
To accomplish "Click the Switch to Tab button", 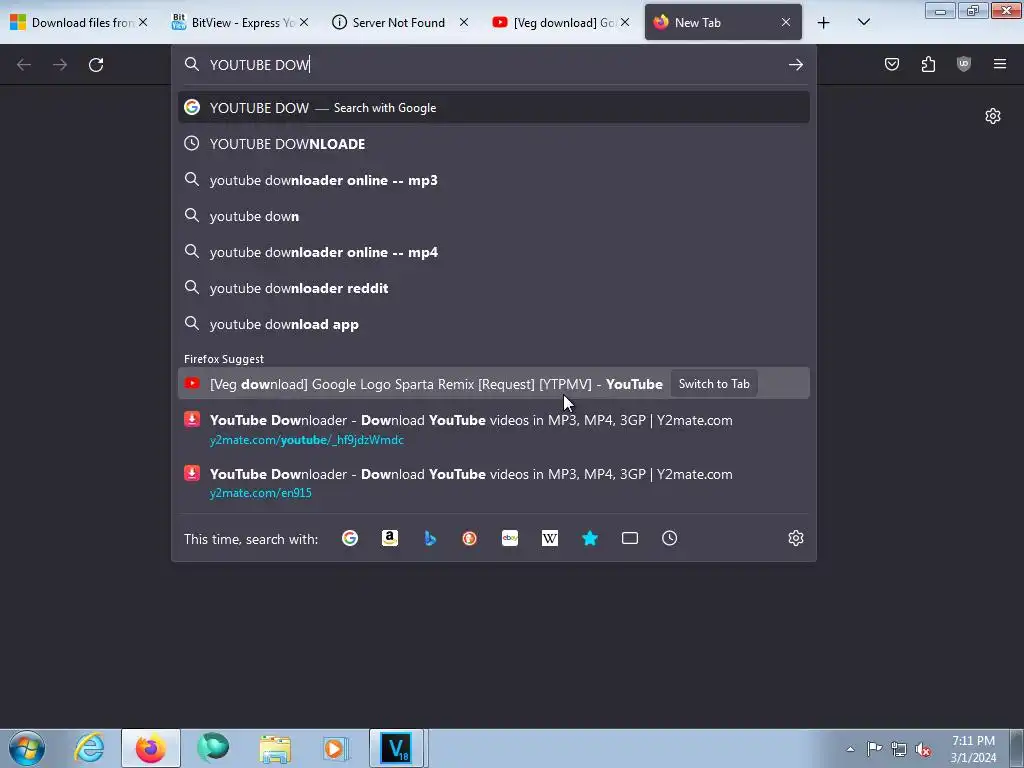I will click(714, 384).
